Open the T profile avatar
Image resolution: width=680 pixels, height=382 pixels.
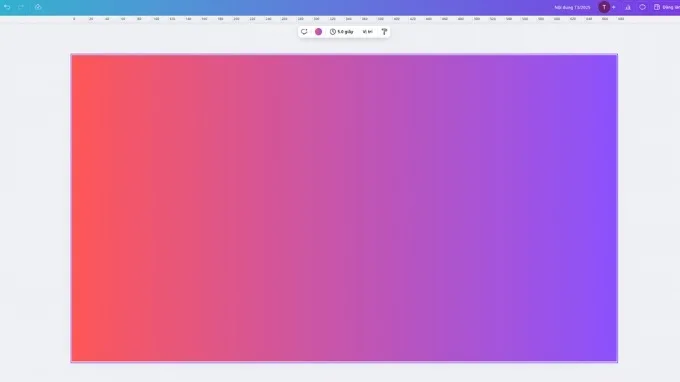tap(604, 7)
